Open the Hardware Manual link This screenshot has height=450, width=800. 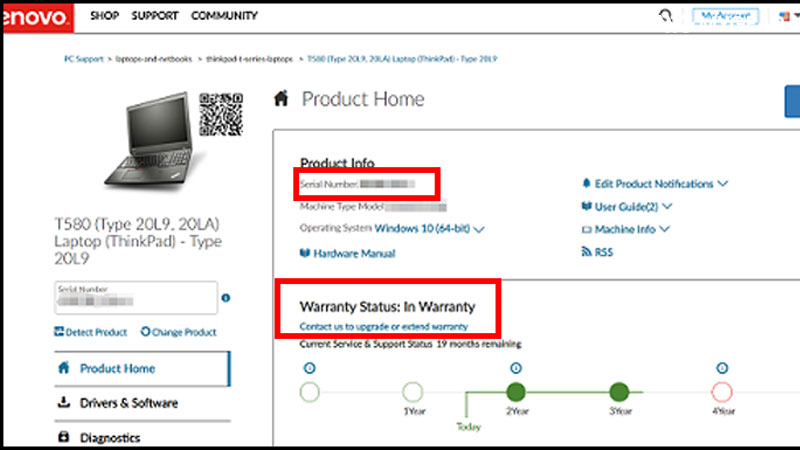(x=354, y=254)
